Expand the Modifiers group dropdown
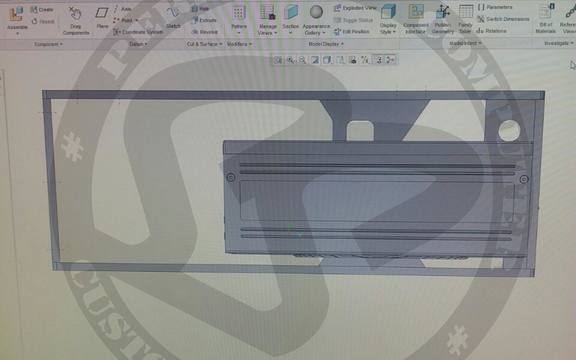Screen dimensions: 576x360 click(x=239, y=44)
